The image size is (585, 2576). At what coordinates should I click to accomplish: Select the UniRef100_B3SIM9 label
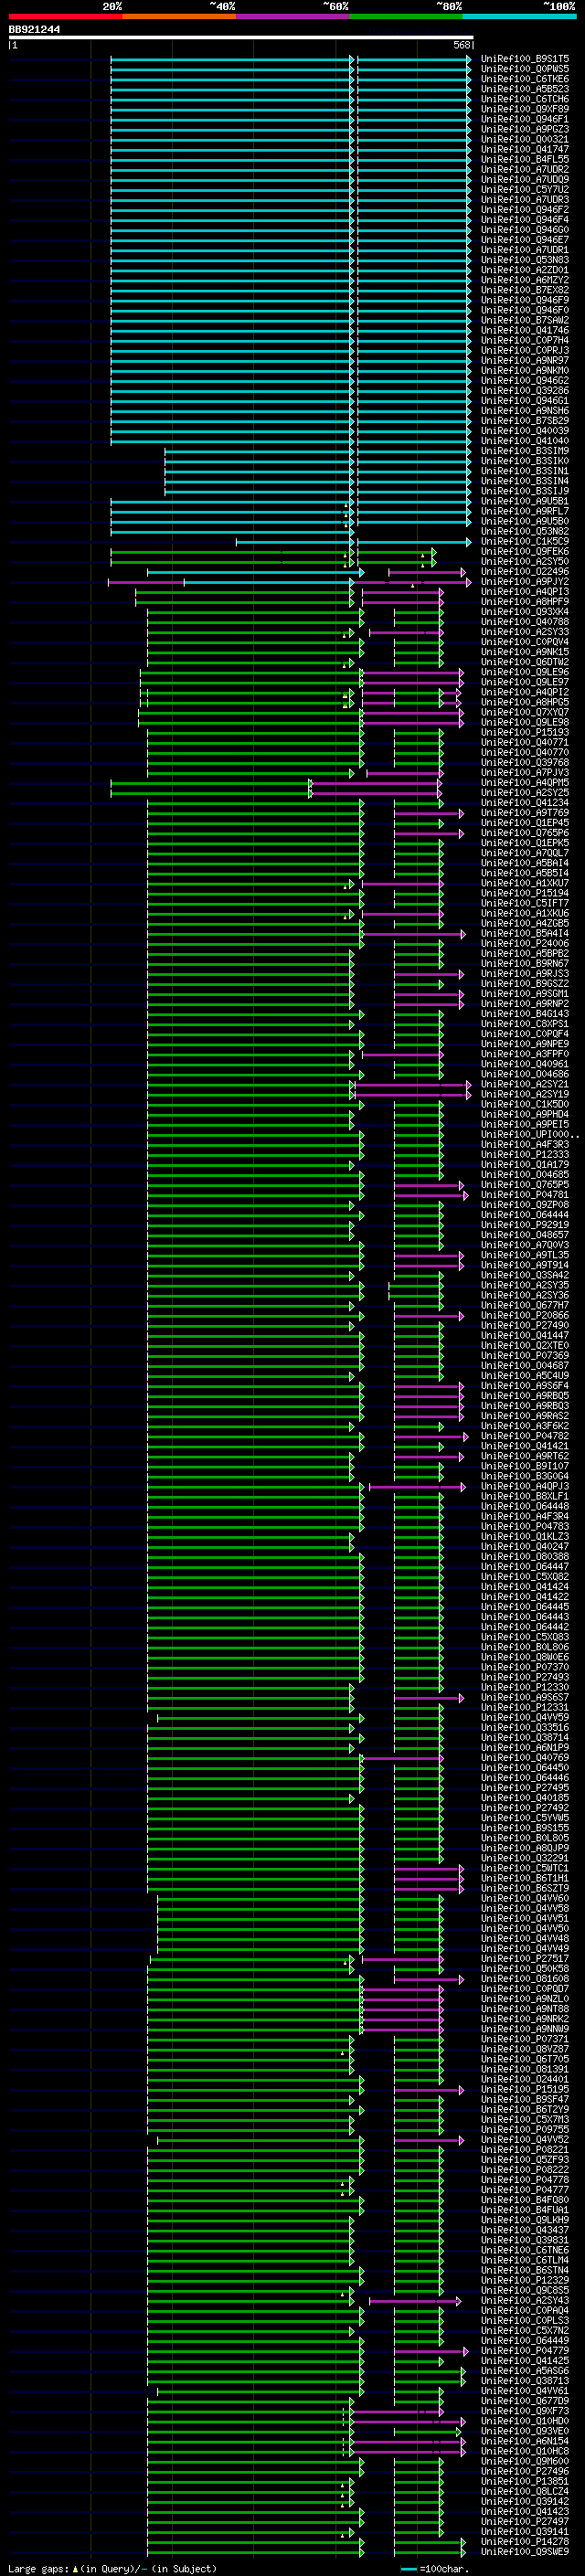click(x=525, y=451)
